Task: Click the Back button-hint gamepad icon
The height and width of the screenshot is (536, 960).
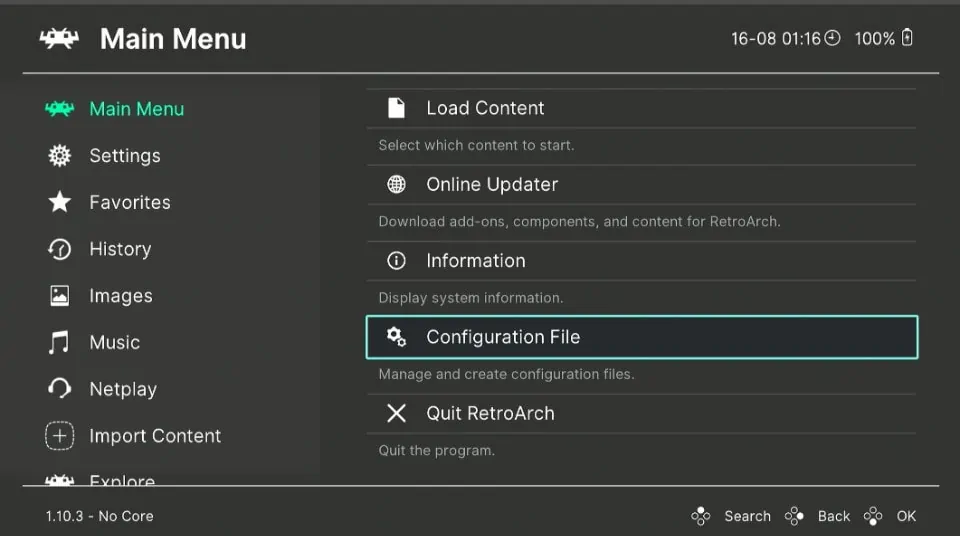Action: point(794,516)
